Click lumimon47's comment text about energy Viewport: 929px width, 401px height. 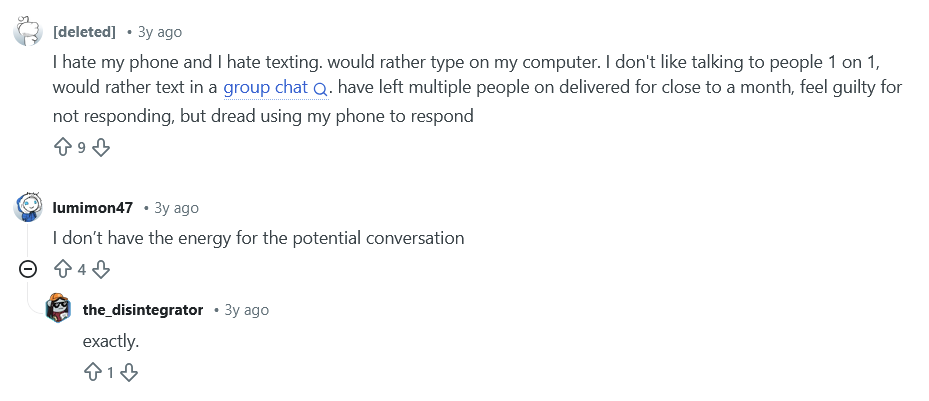[x=258, y=238]
